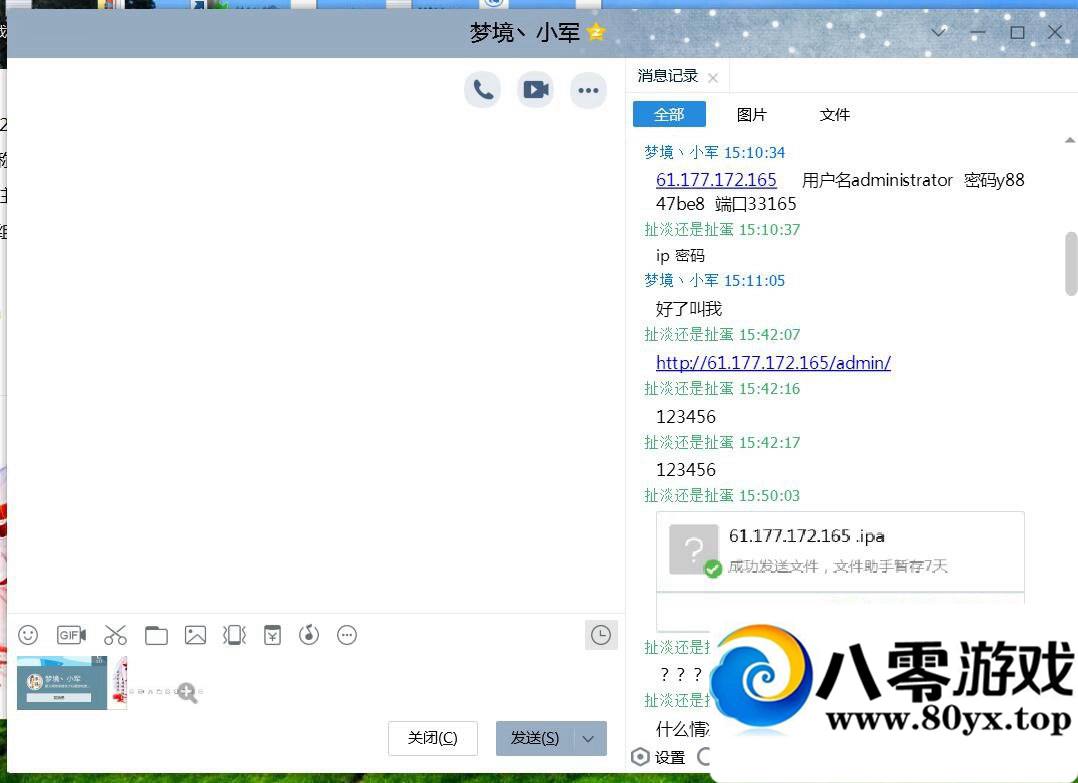Insert a GIF animation
Screen dimensions: 1078x783
(x=70, y=635)
